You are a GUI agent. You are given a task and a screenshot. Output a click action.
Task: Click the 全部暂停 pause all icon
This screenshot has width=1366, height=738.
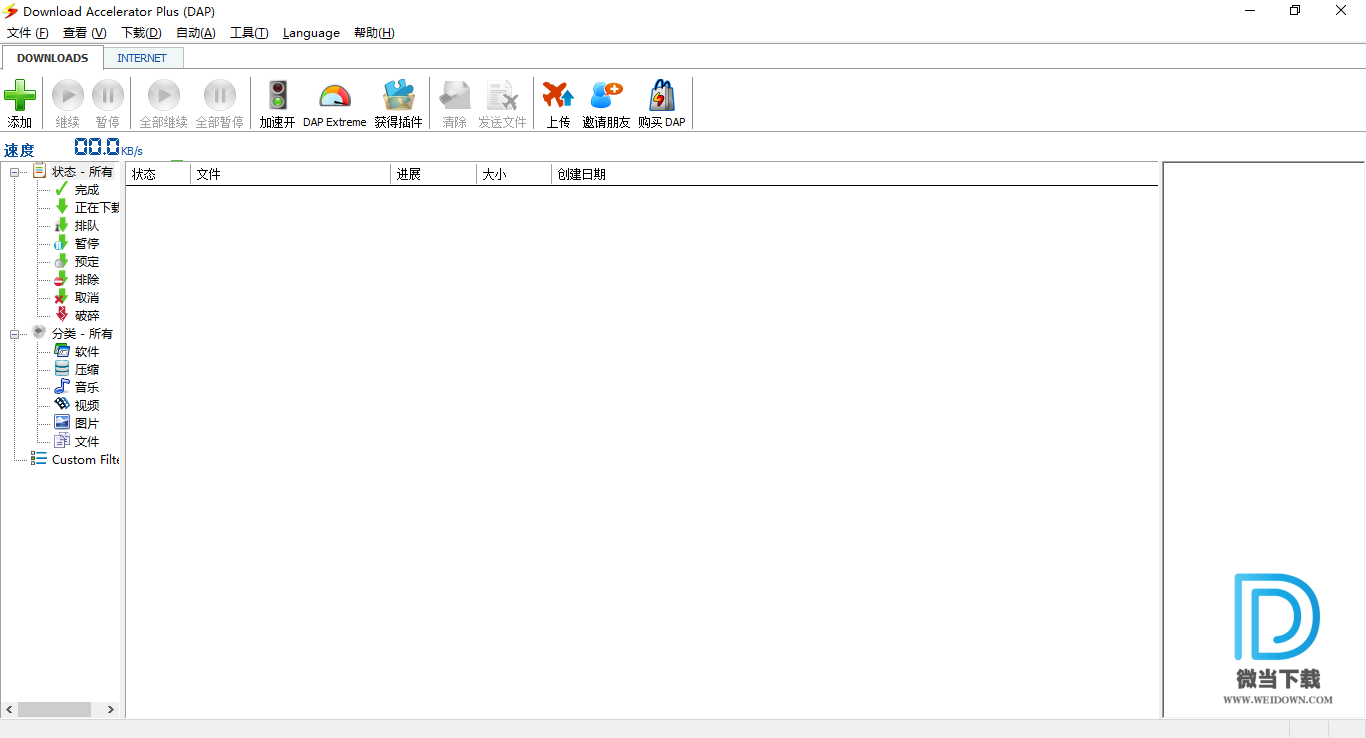click(x=220, y=96)
